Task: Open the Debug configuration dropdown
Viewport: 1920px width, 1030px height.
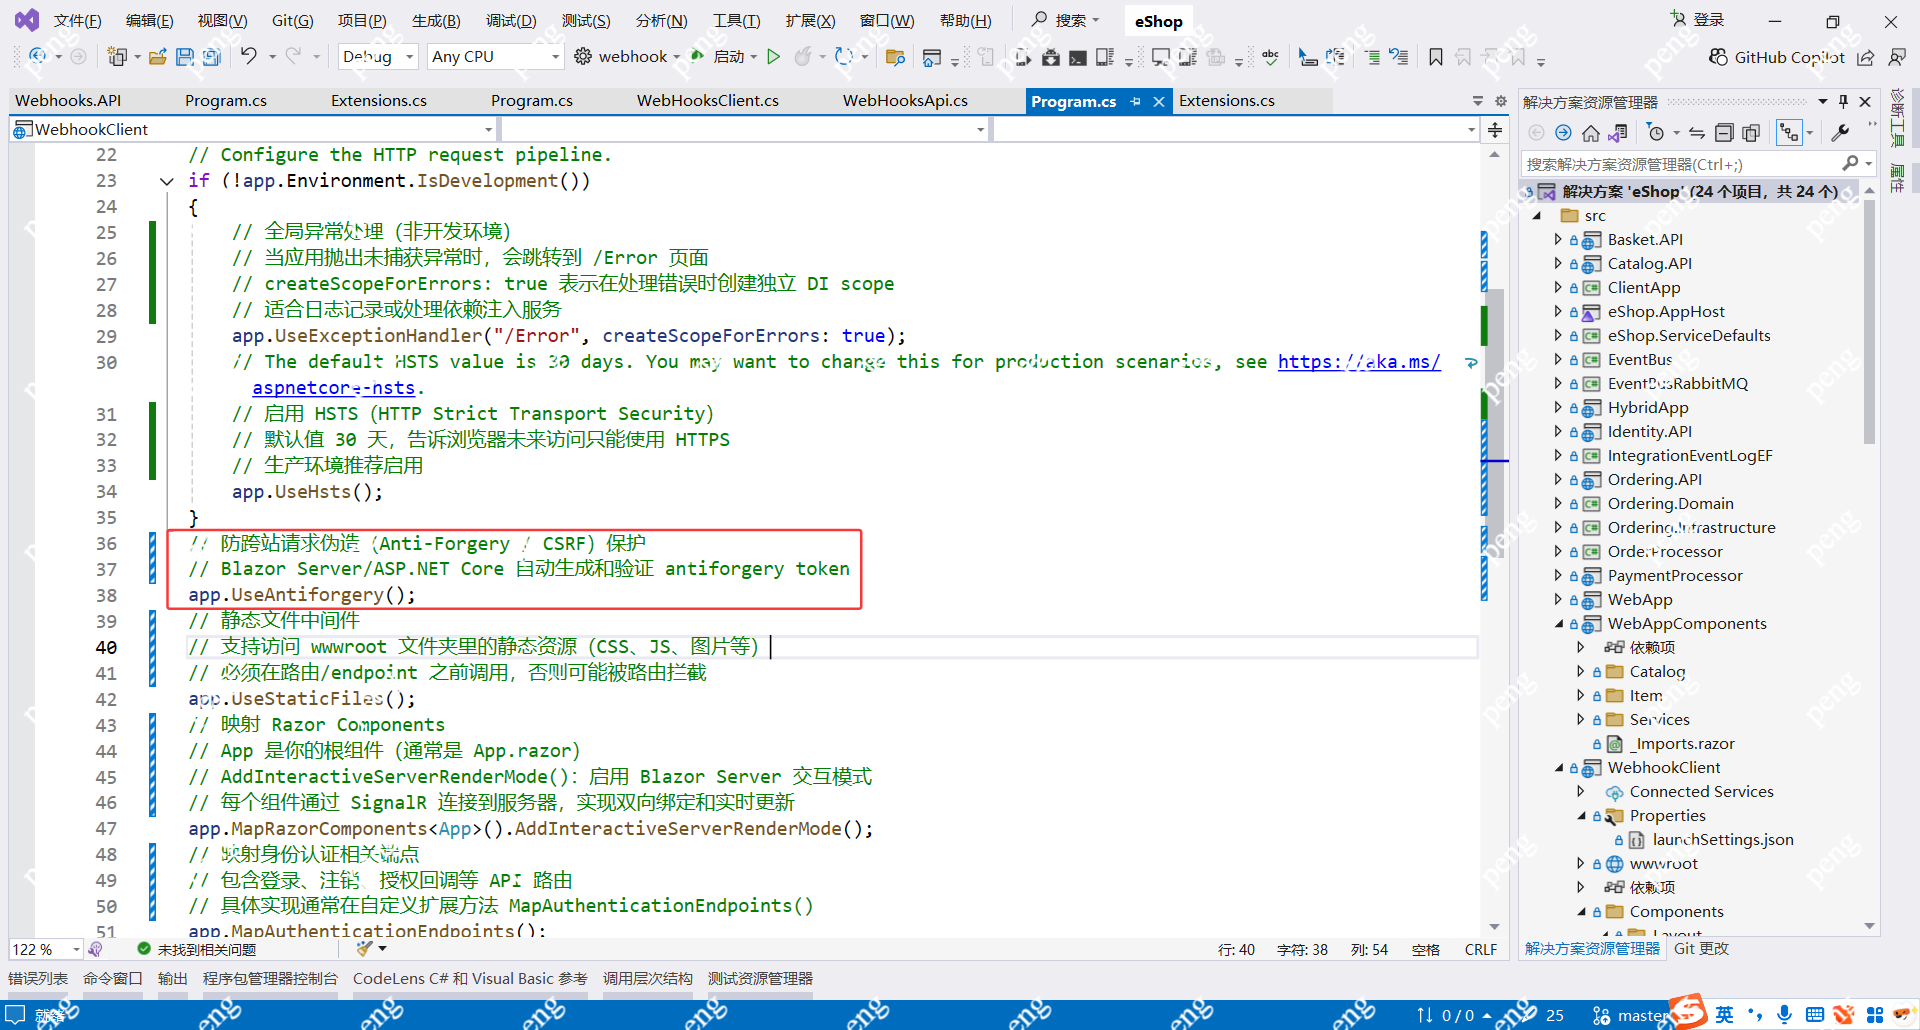Action: (378, 57)
